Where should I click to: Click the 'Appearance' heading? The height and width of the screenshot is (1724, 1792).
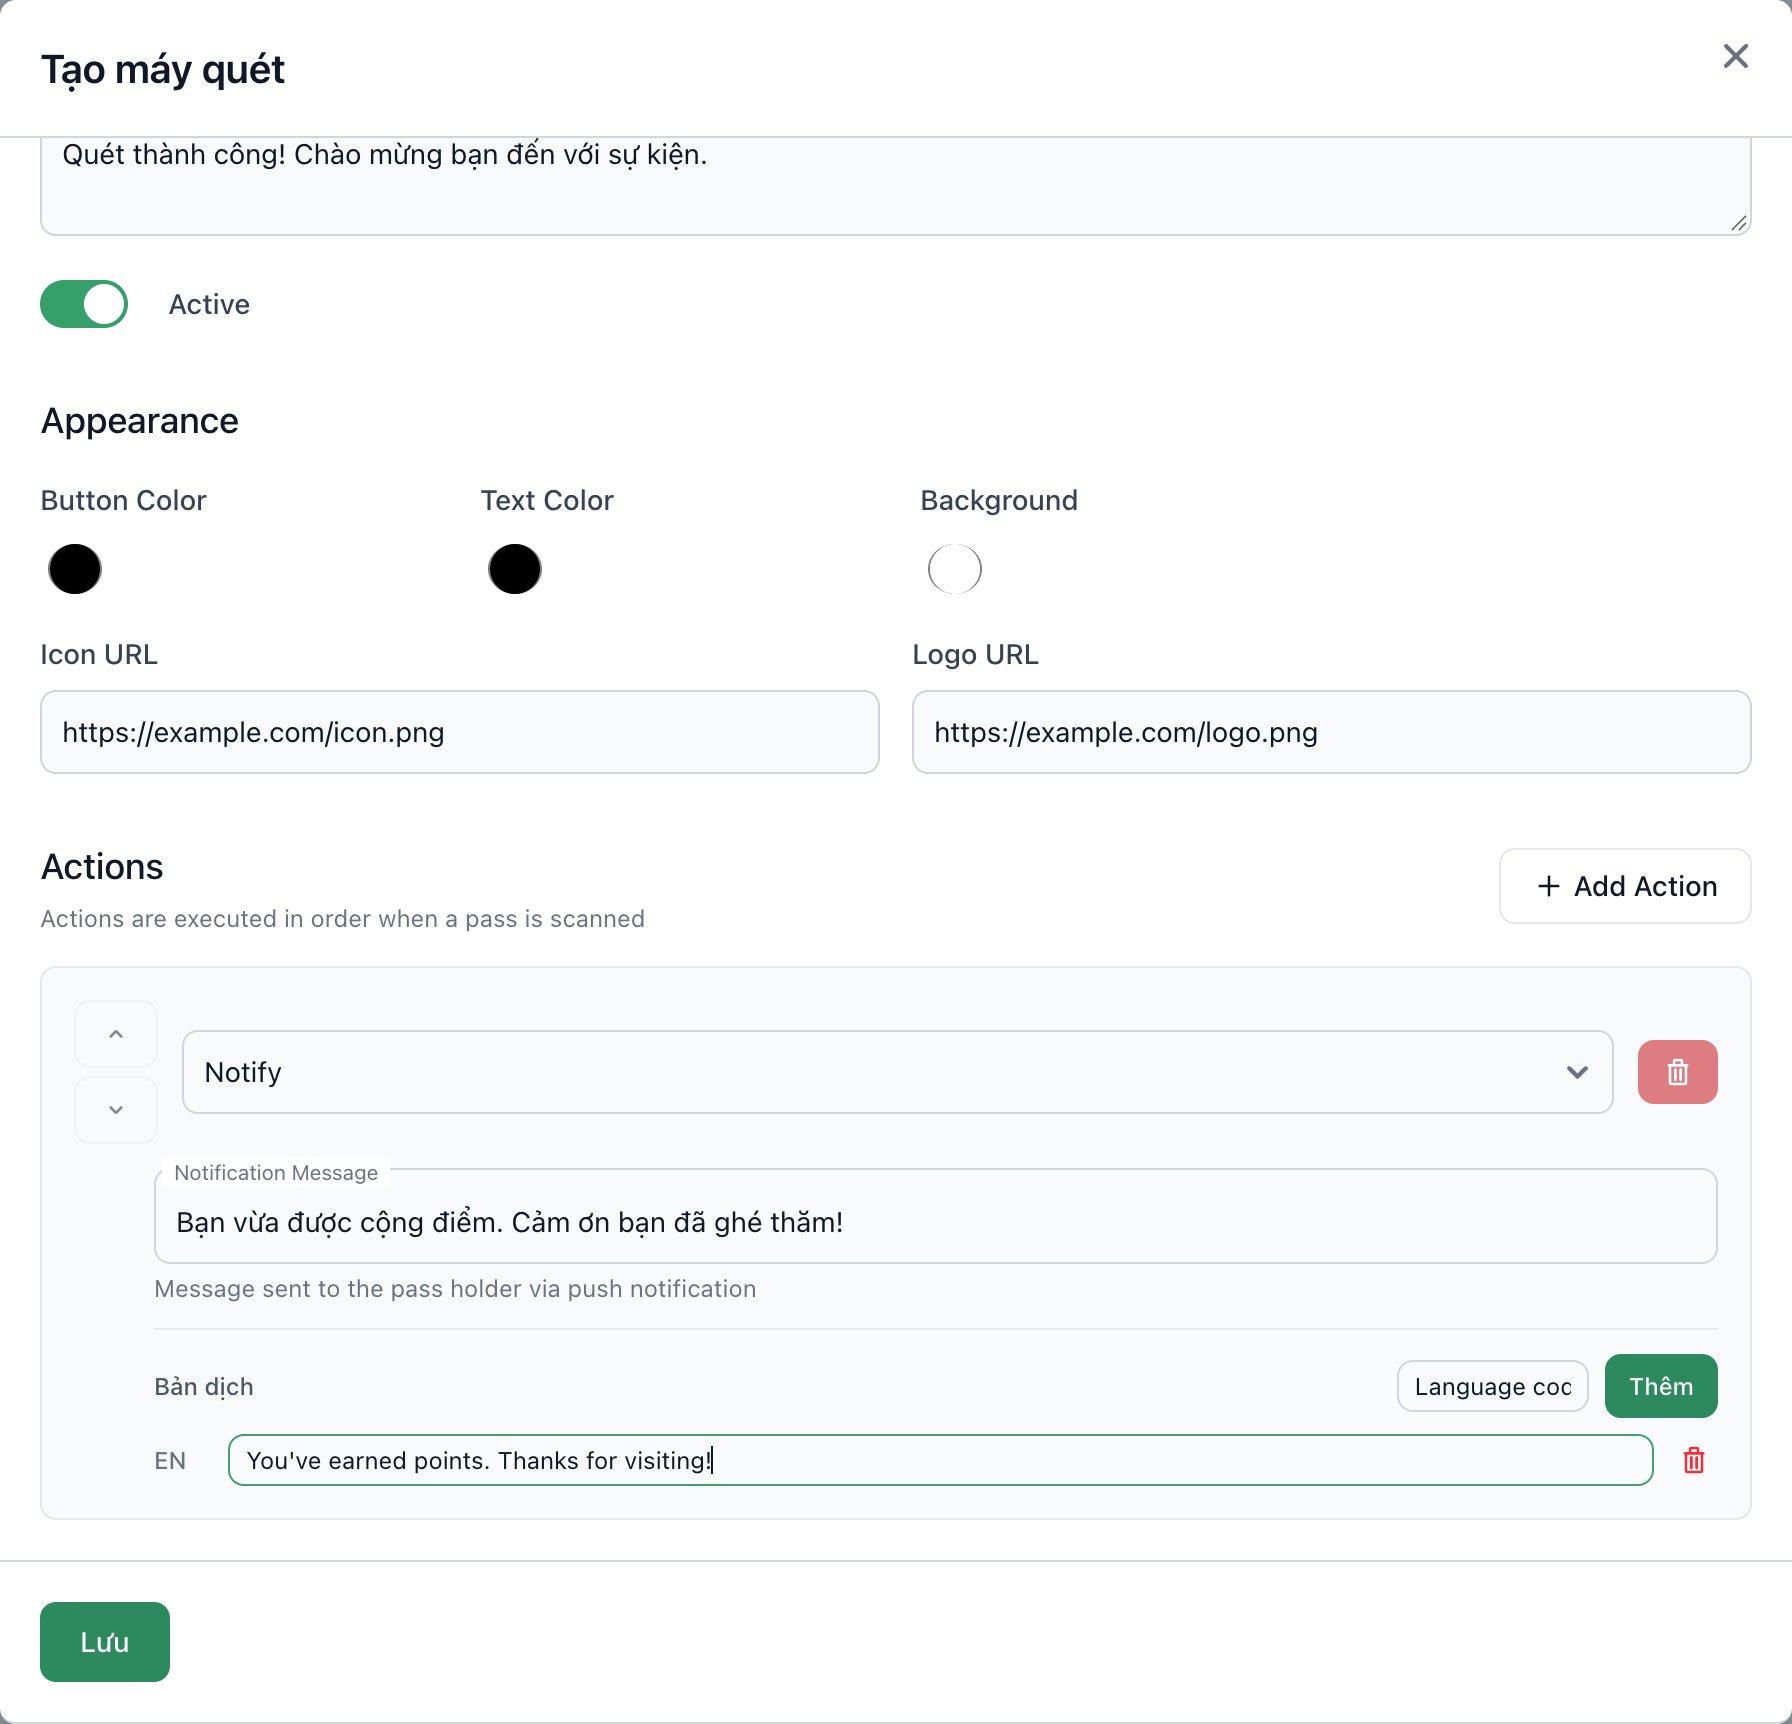[140, 421]
